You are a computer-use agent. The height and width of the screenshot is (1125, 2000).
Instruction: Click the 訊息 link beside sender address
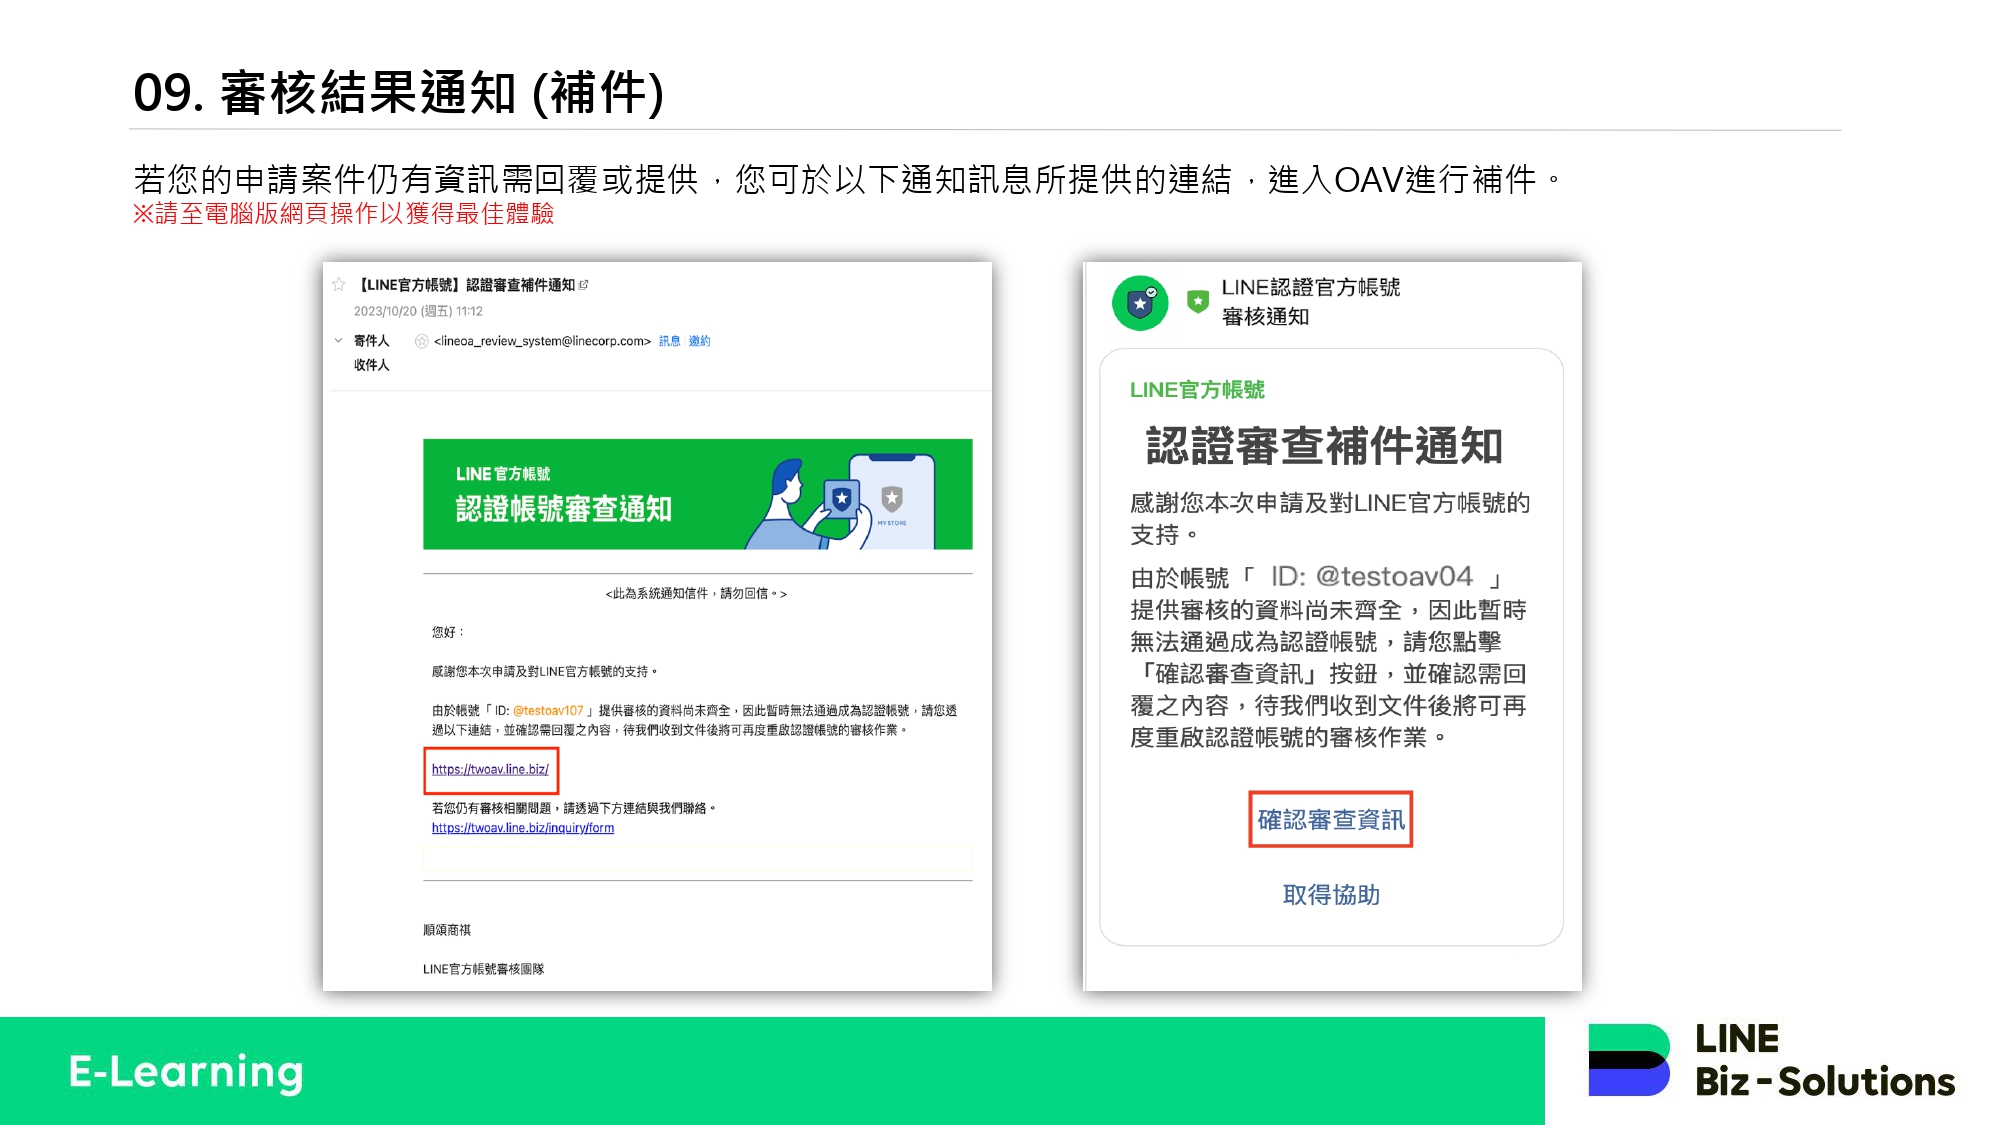[669, 341]
